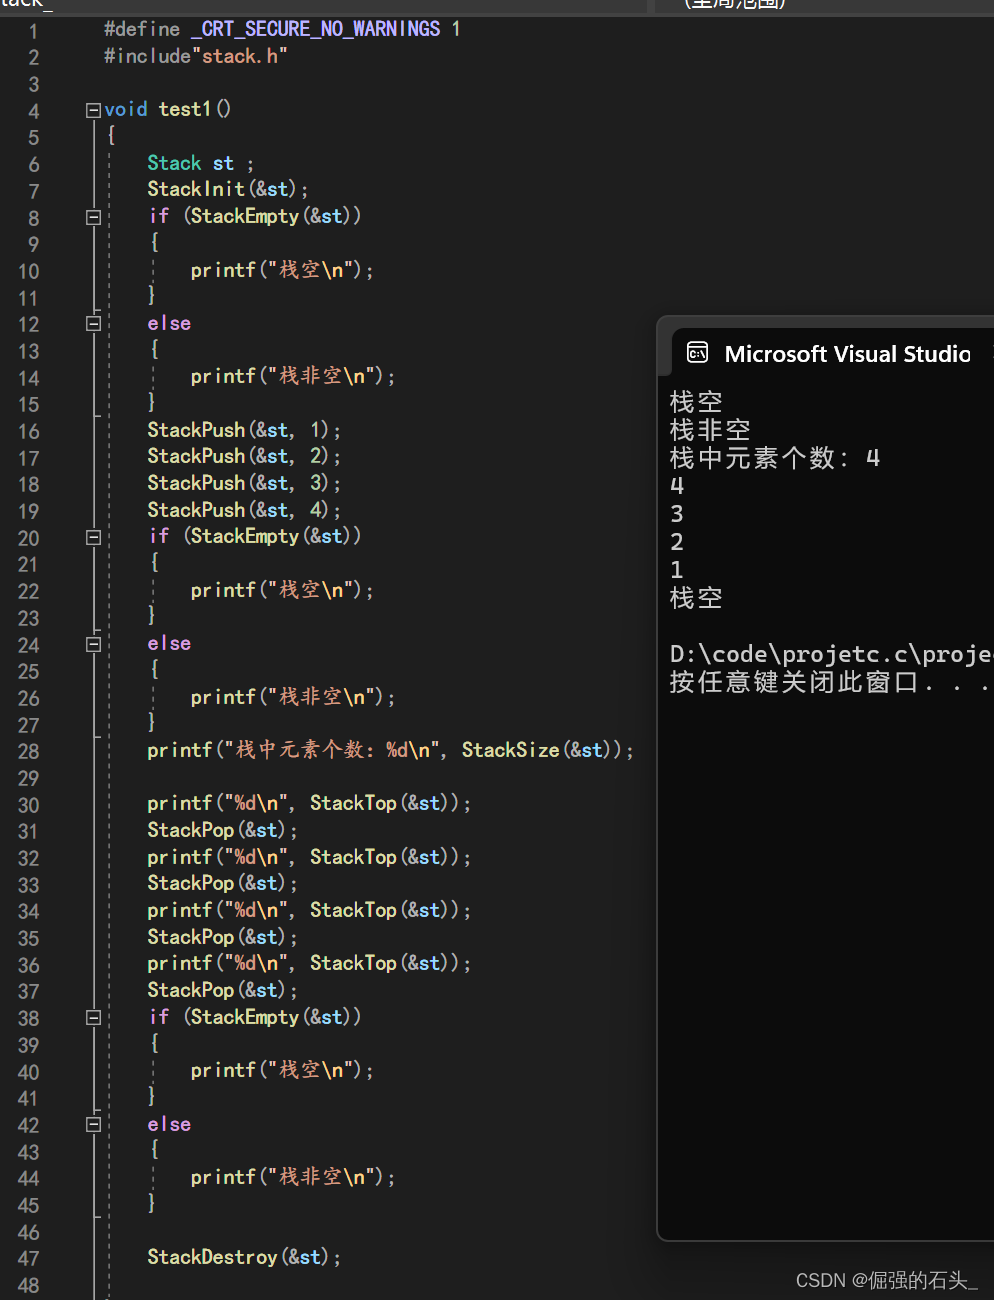Screen dimensions: 994x1300
Task: Click StackEmpty on line 38
Action: [x=245, y=1017]
